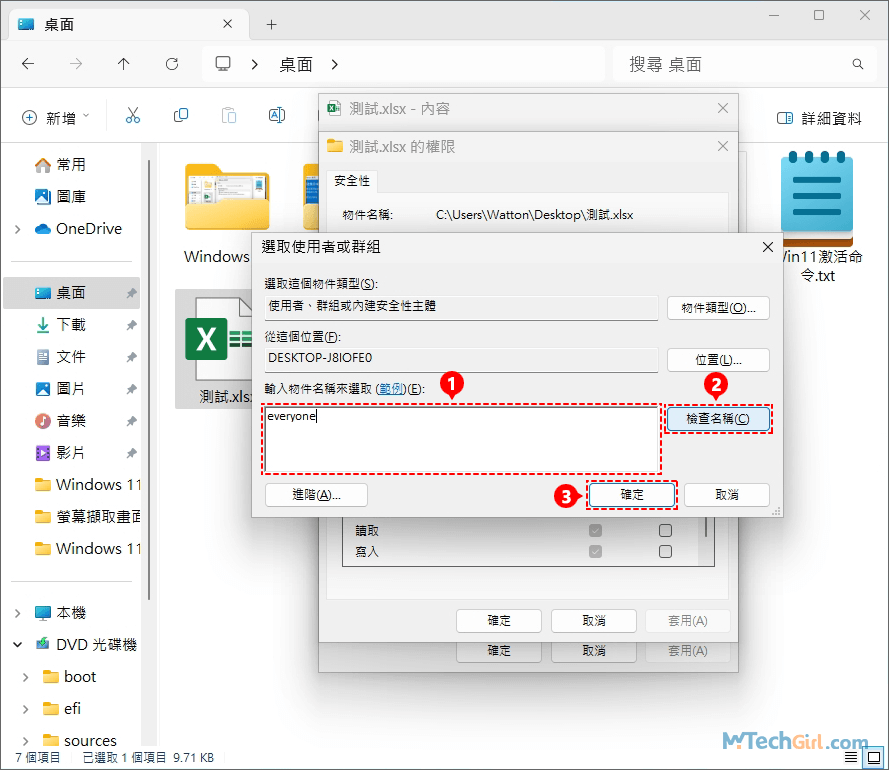
Task: Click the 檢查名稱 button
Action: (x=718, y=419)
